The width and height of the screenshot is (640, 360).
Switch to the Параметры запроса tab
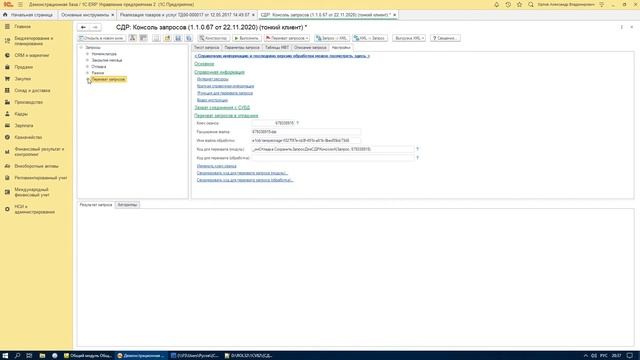pyautogui.click(x=242, y=48)
